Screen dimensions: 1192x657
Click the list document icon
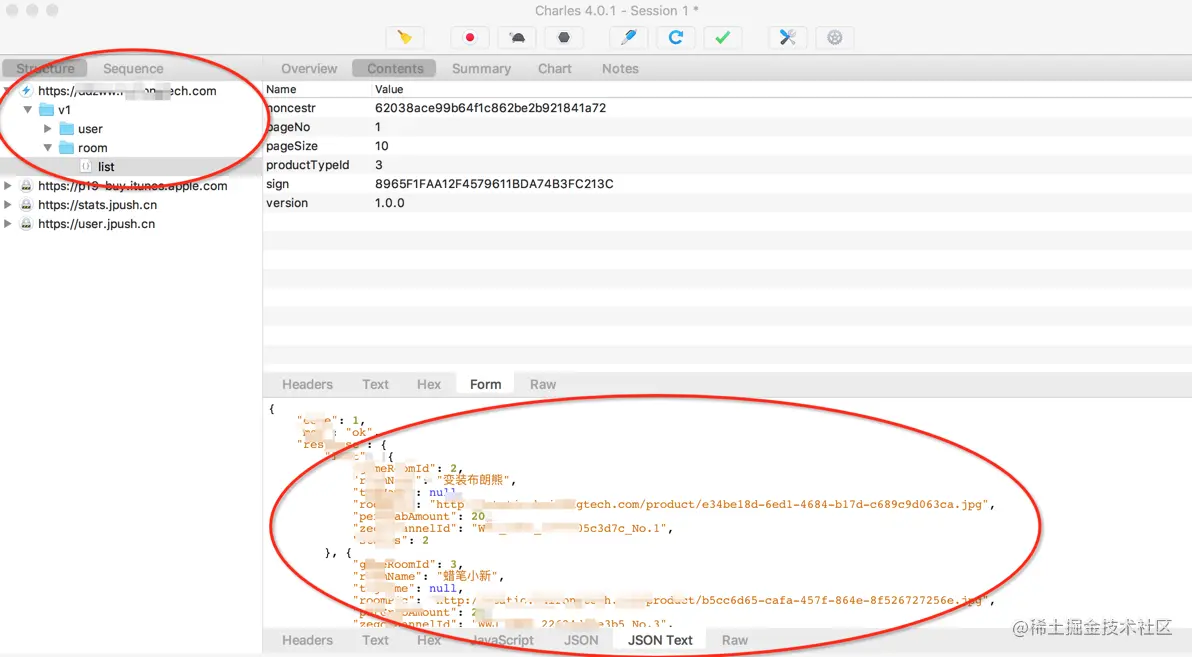click(x=86, y=167)
